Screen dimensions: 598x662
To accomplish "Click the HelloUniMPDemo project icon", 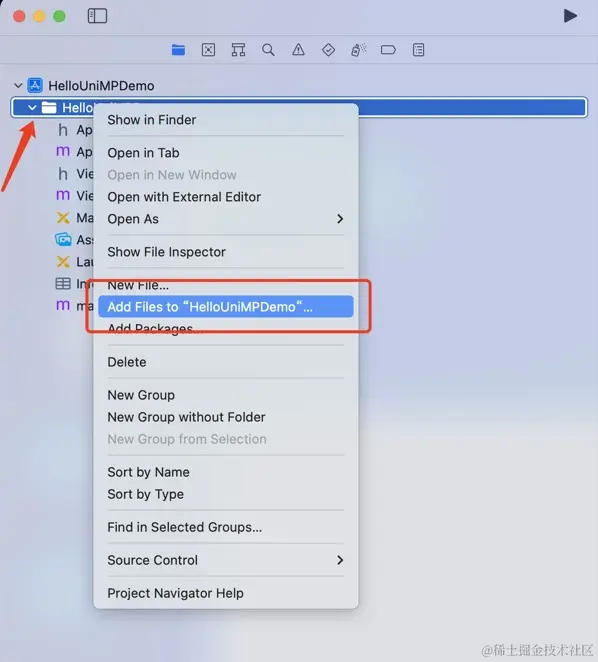I will tap(35, 85).
